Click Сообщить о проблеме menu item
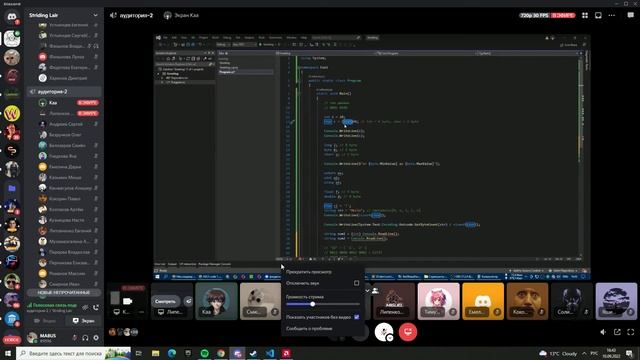 pos(322,329)
